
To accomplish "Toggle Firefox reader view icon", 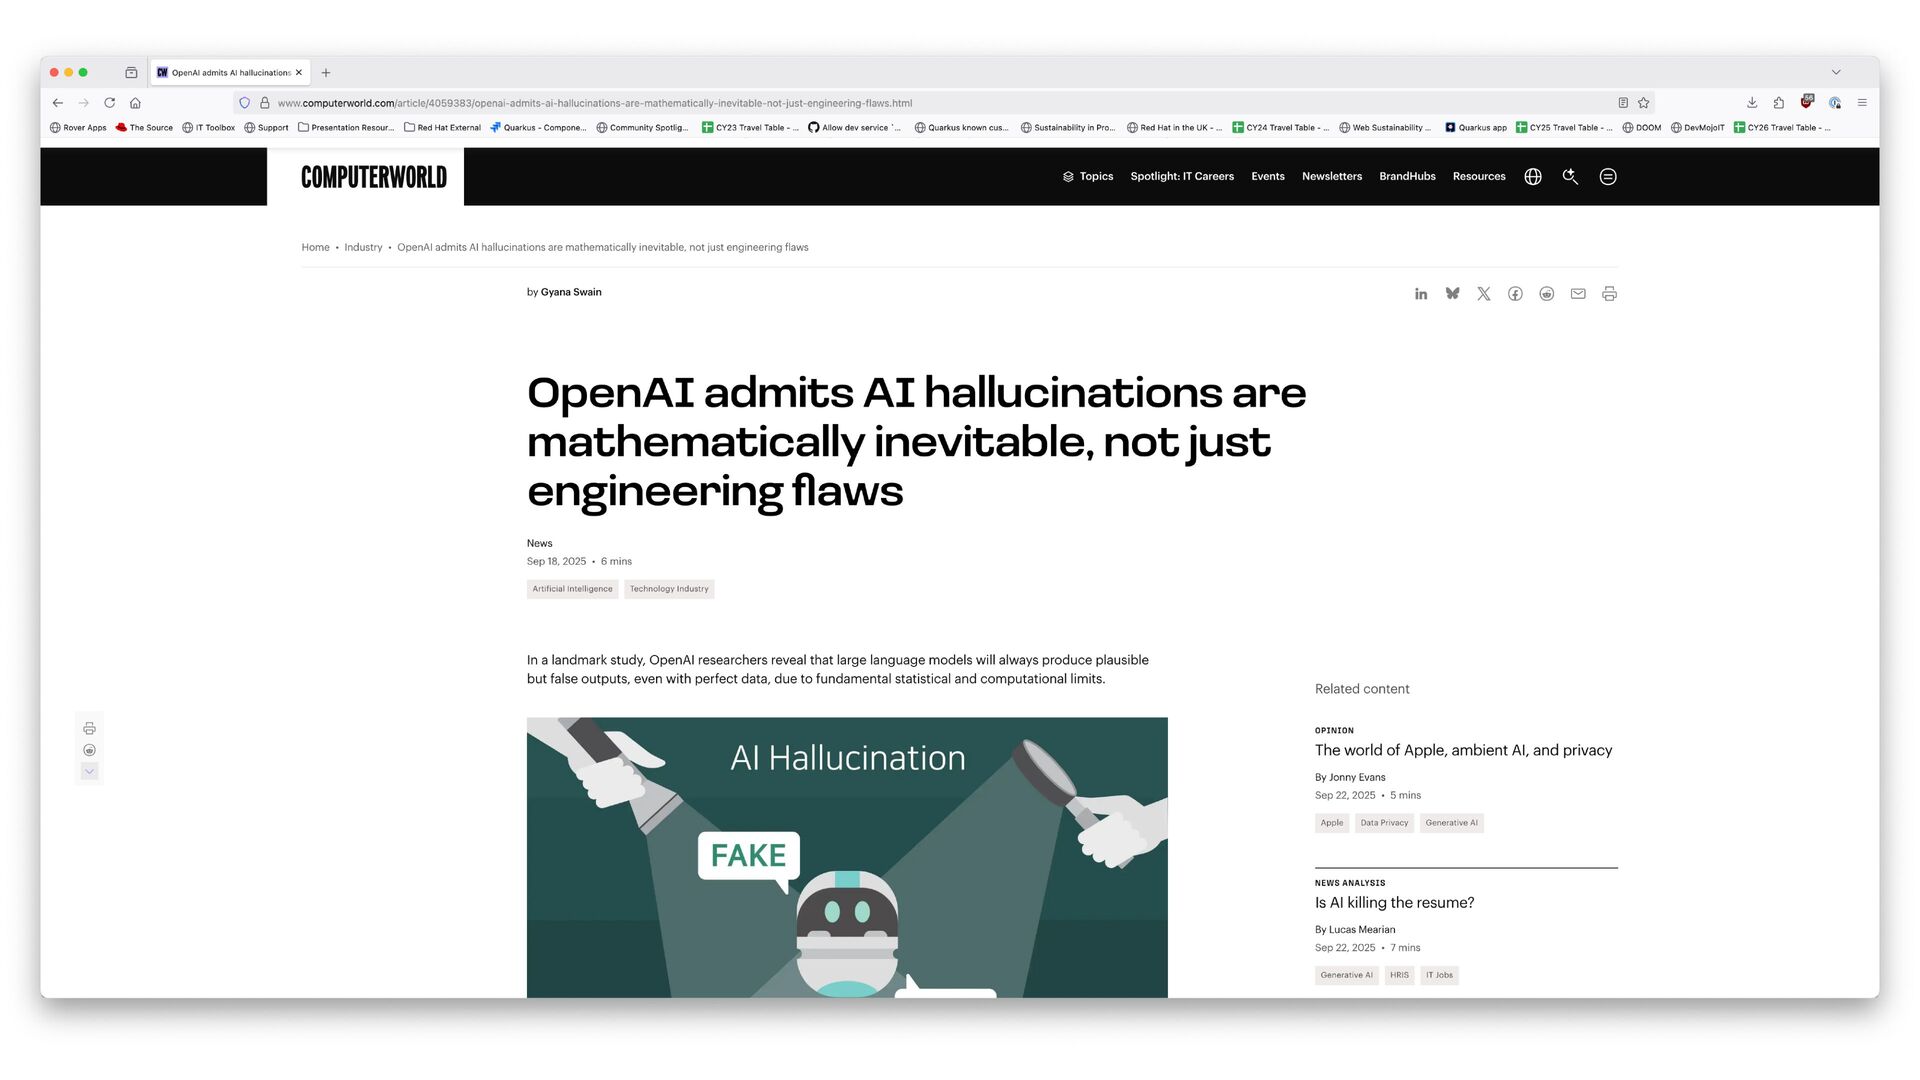I will (1623, 103).
